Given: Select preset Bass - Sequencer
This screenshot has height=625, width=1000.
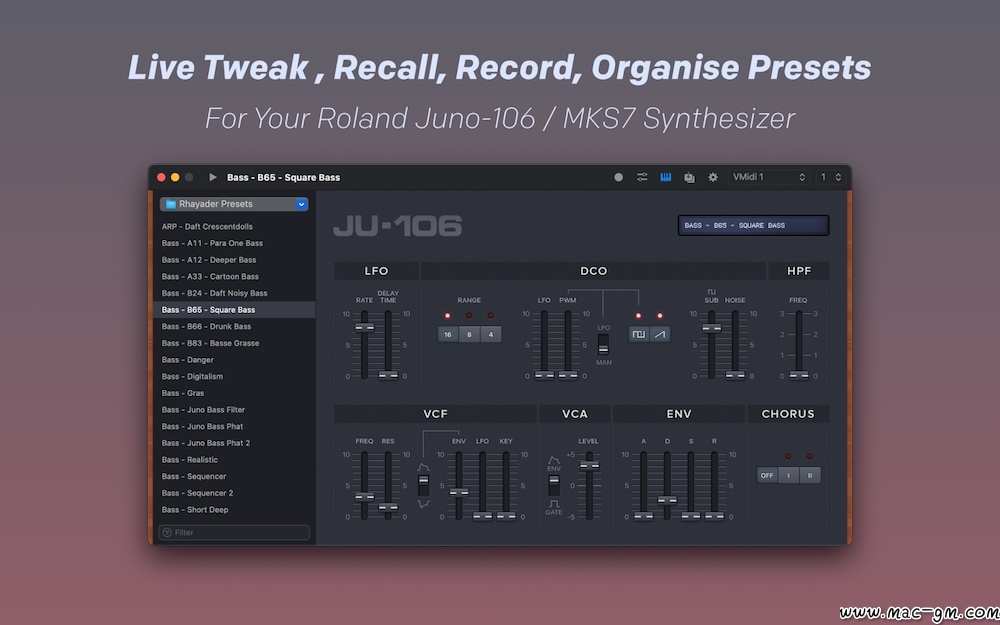Looking at the screenshot, I should pyautogui.click(x=234, y=476).
